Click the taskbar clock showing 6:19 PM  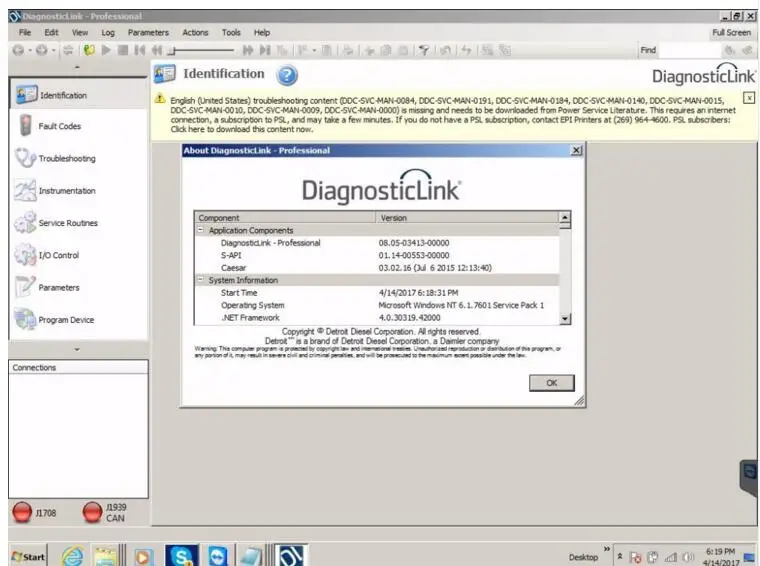(721, 557)
